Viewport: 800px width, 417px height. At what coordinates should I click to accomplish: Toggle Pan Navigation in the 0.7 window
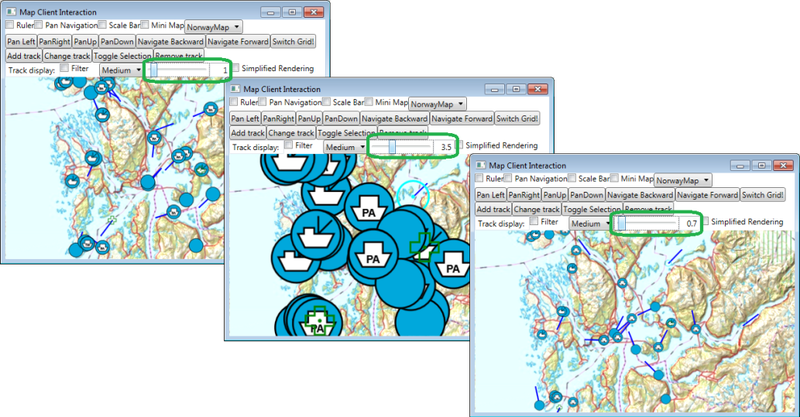(x=509, y=178)
